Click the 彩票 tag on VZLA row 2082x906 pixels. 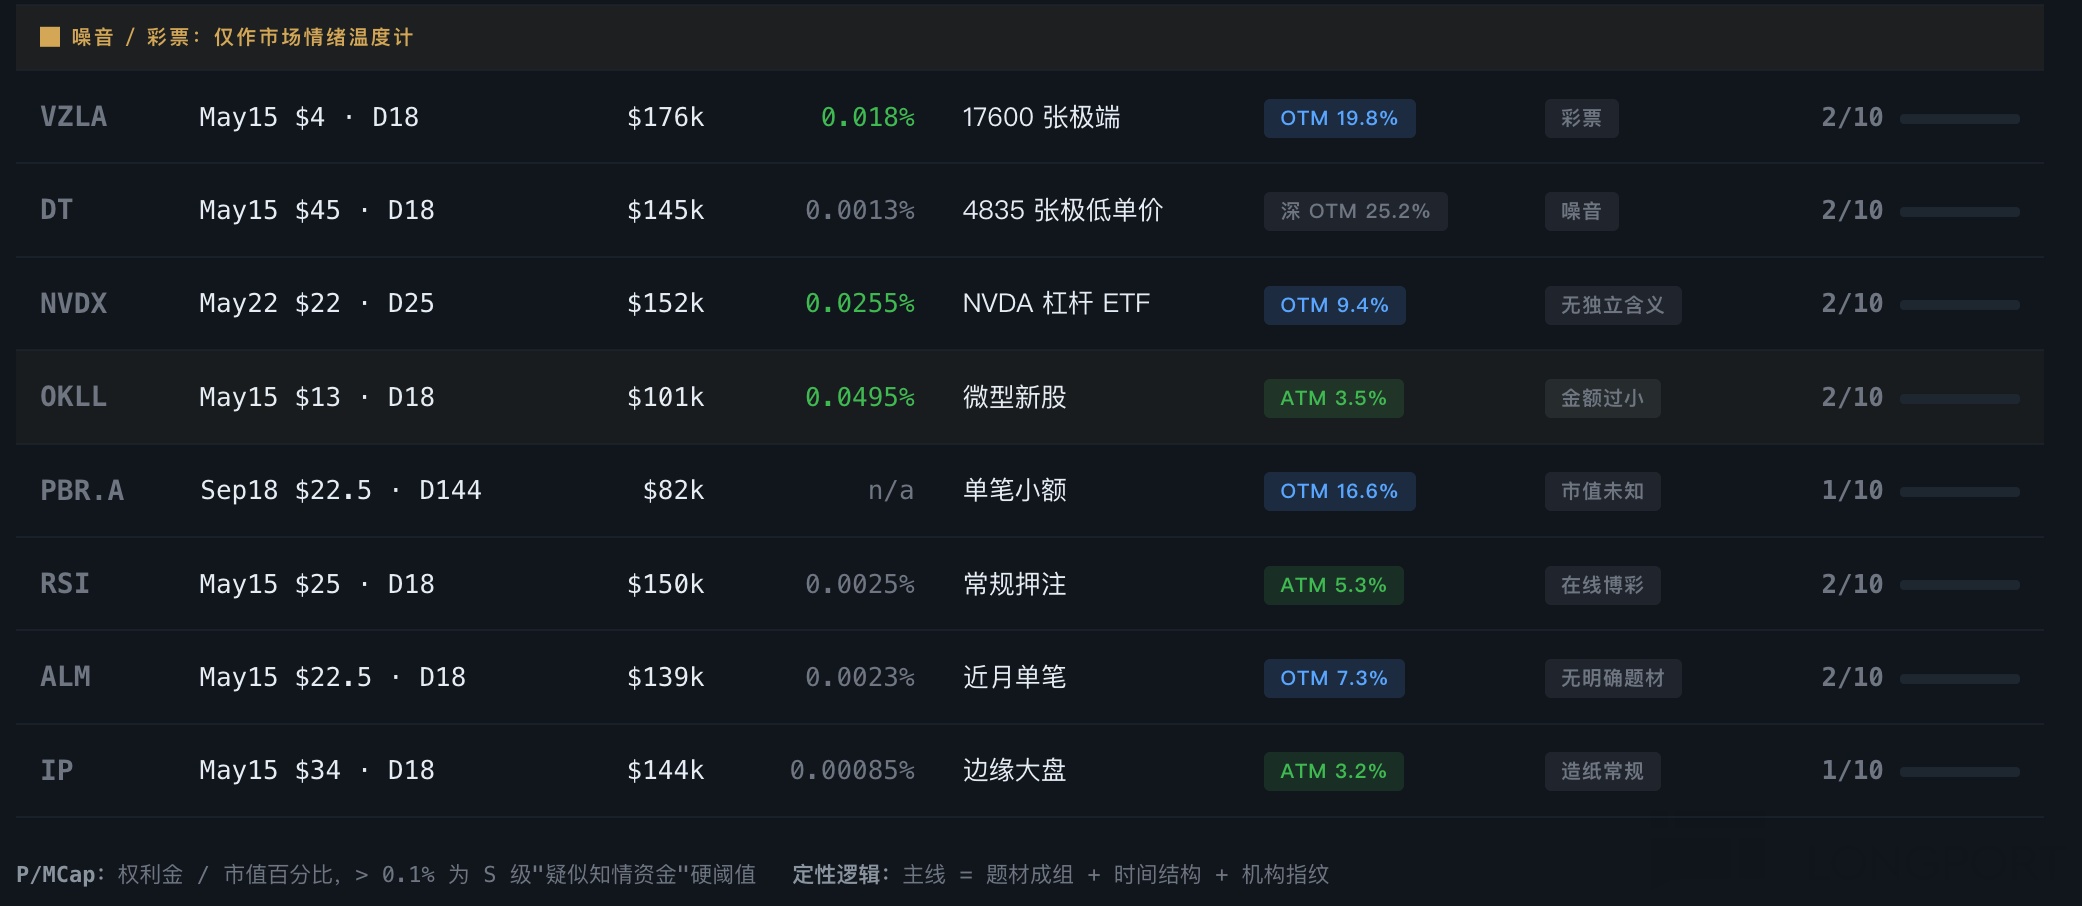point(1580,118)
